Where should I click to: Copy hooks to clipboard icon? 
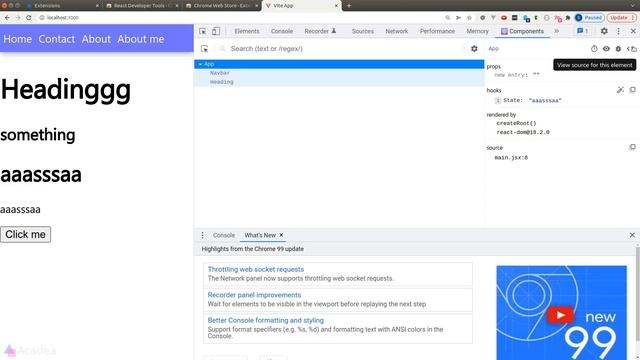632,90
